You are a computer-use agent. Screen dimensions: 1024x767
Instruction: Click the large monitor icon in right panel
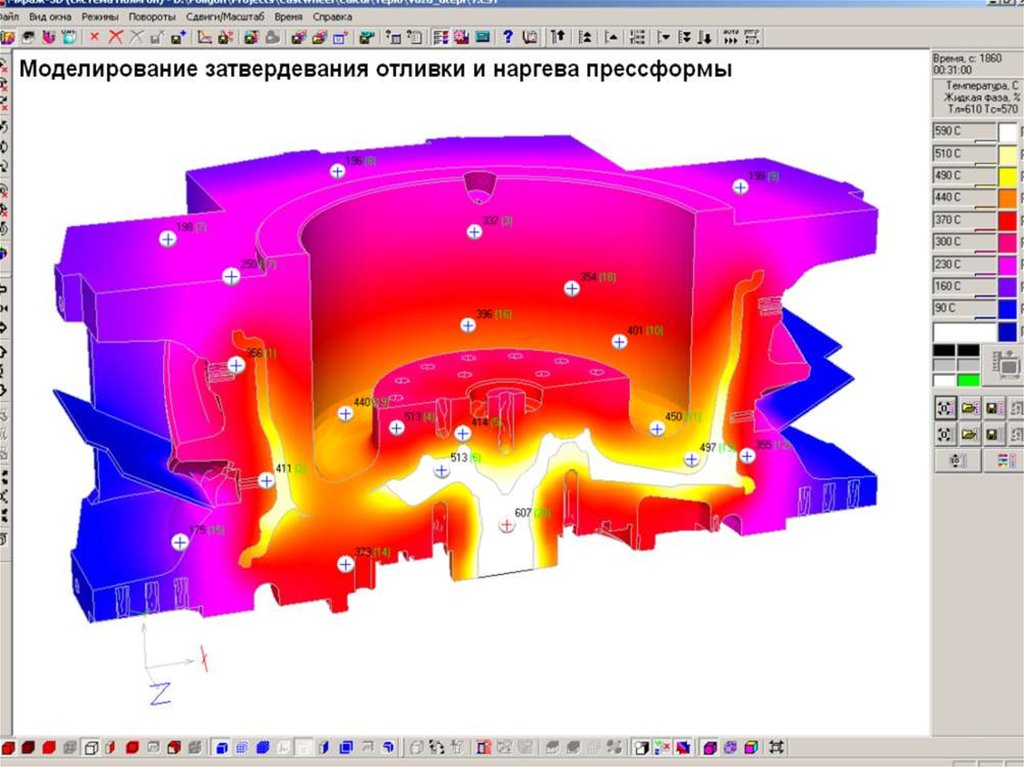click(x=1008, y=362)
